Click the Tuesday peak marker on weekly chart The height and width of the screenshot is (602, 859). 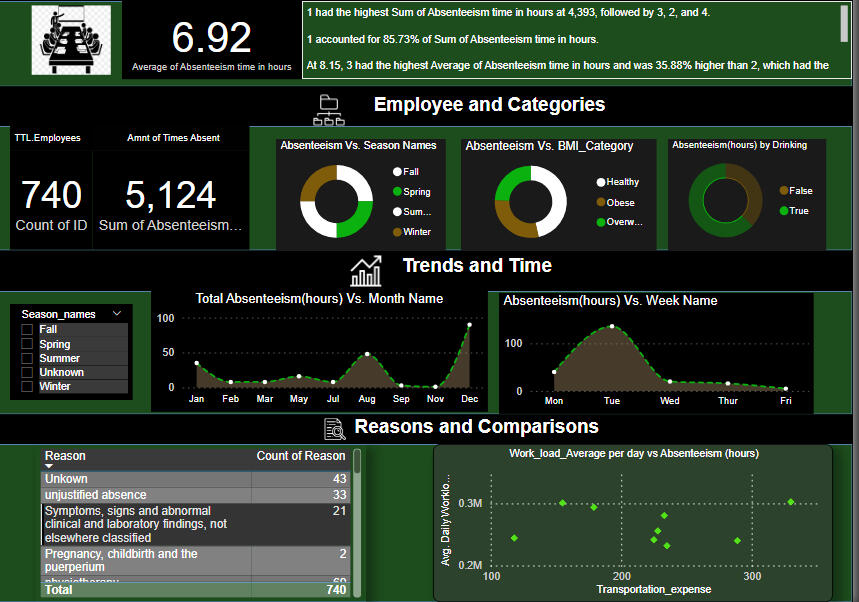tap(612, 327)
